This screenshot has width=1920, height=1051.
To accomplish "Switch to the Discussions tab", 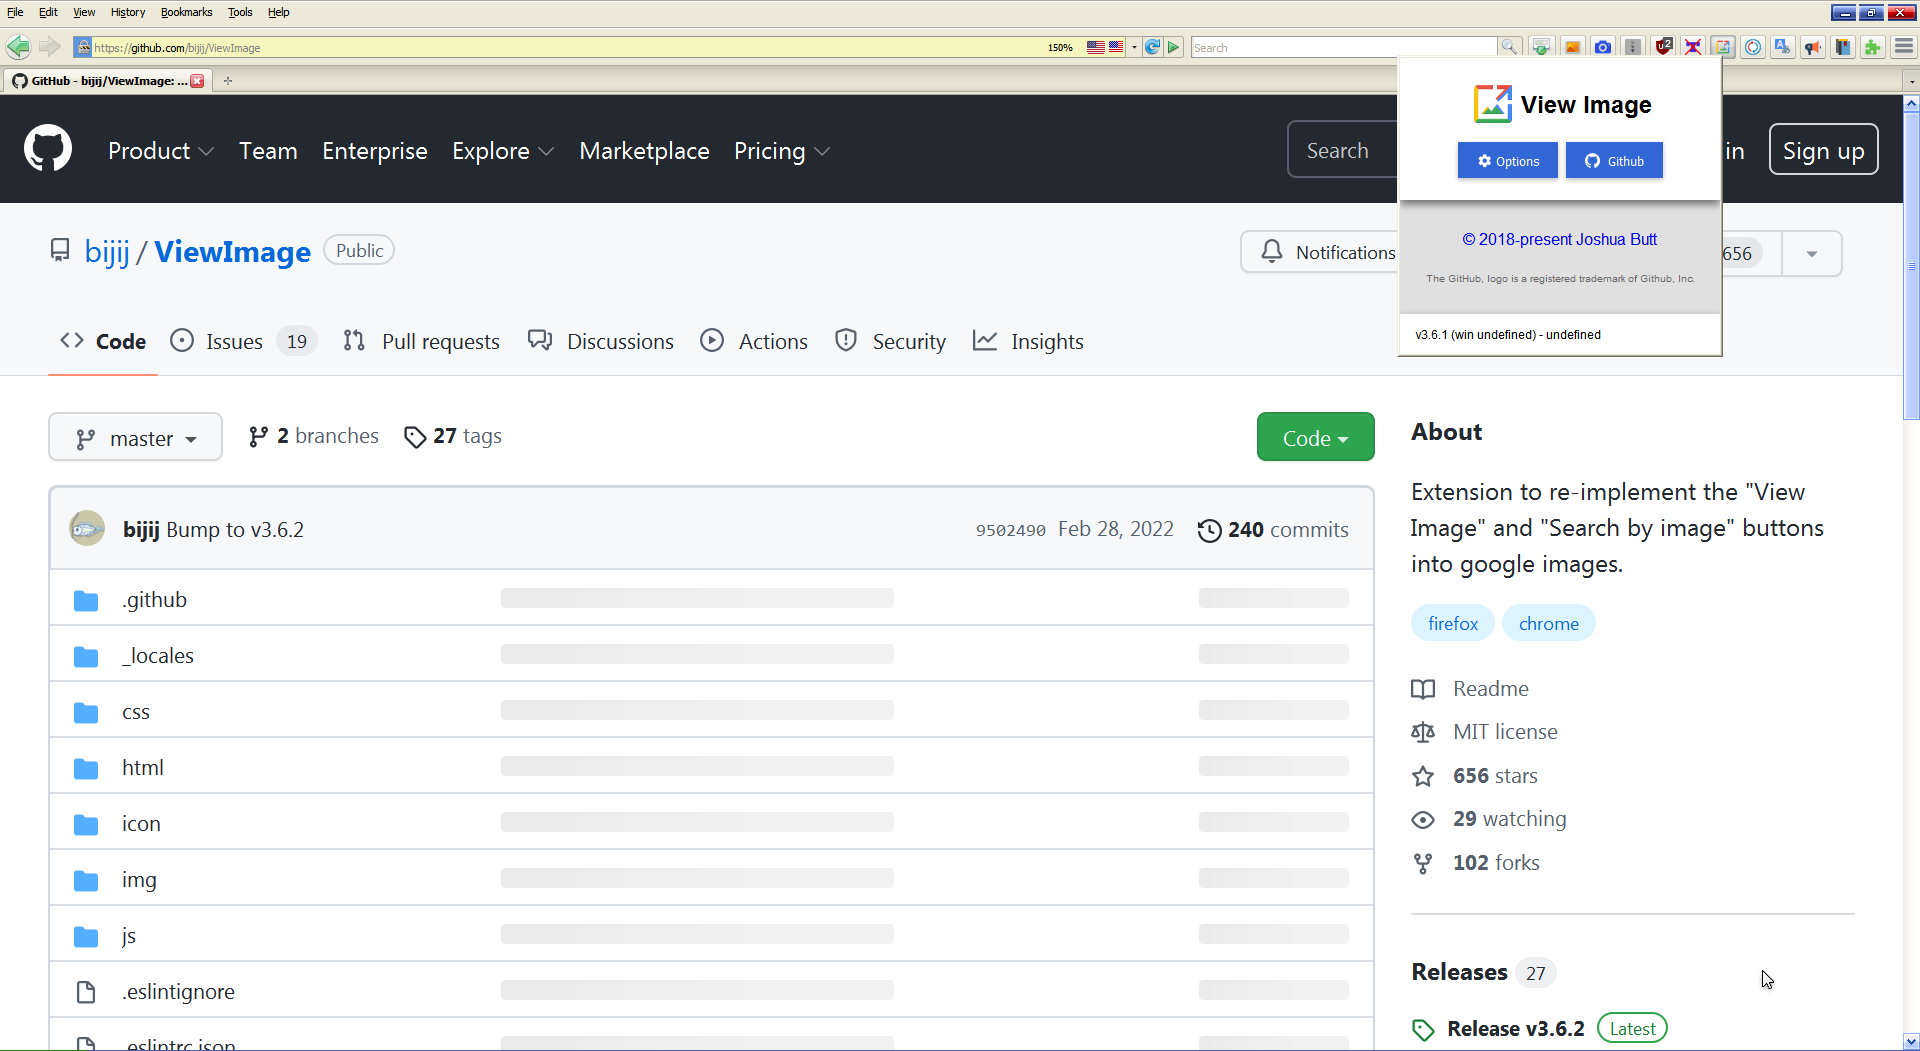I will point(600,341).
